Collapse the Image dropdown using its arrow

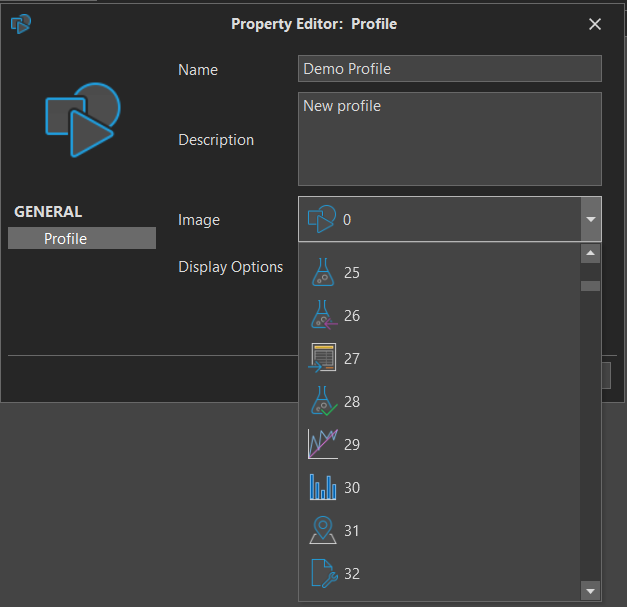pyautogui.click(x=590, y=219)
